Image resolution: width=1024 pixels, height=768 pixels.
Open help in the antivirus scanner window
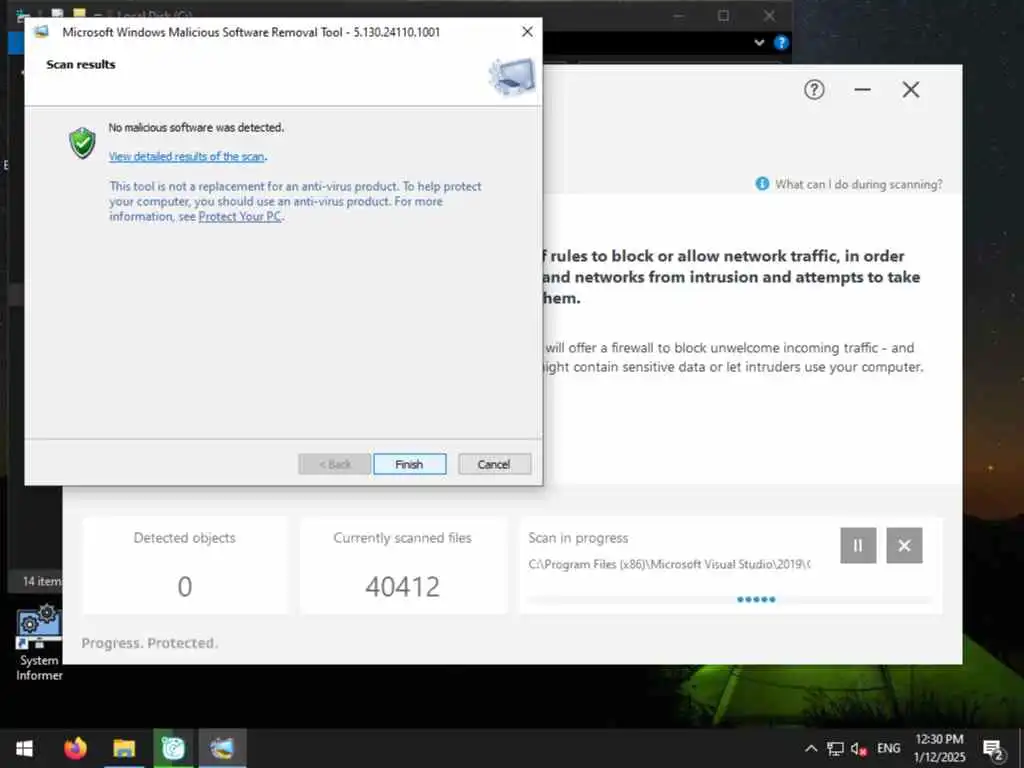coord(814,89)
